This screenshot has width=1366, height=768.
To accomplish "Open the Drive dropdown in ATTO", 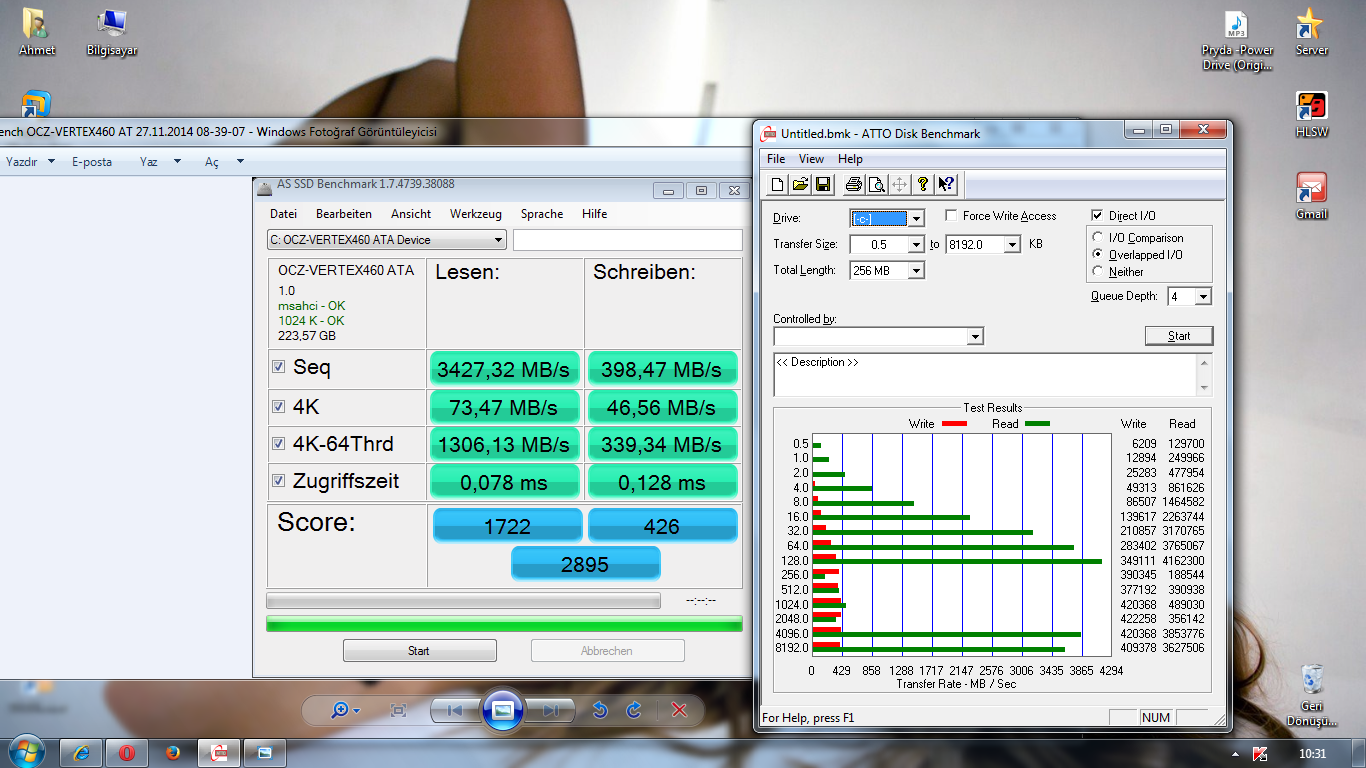I will (917, 218).
